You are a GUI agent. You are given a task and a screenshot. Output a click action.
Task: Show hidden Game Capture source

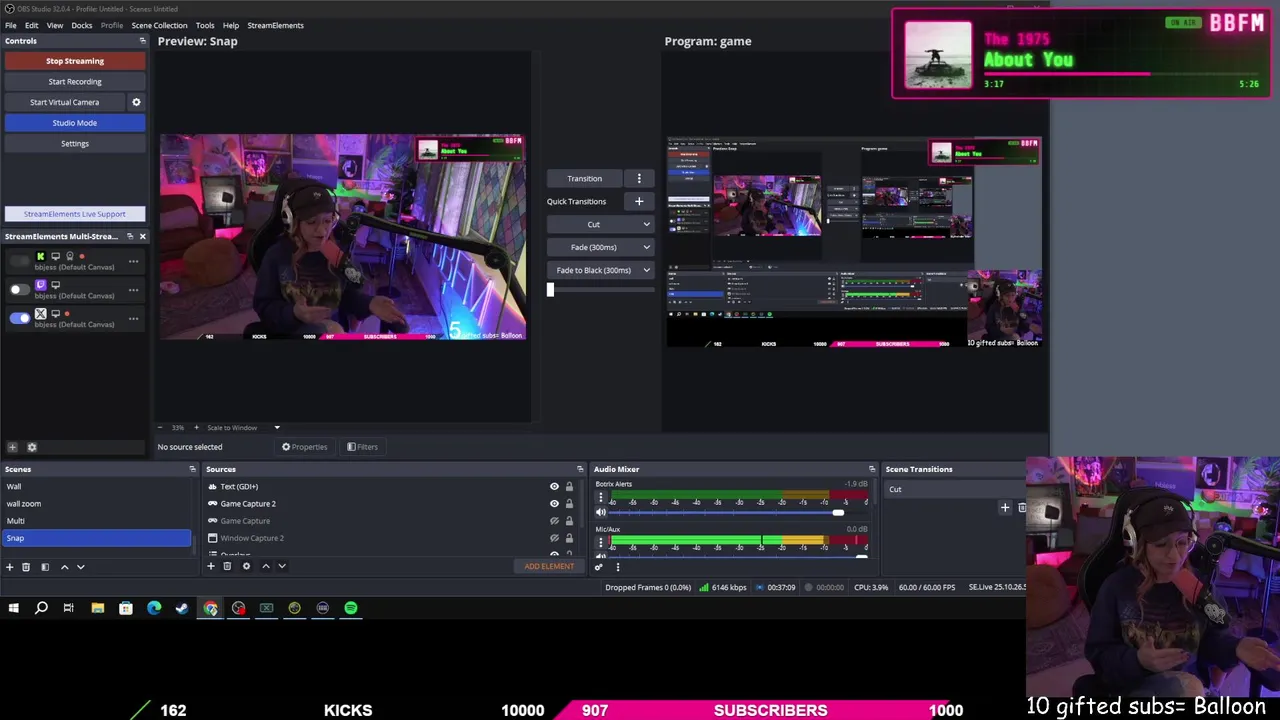pyautogui.click(x=554, y=521)
